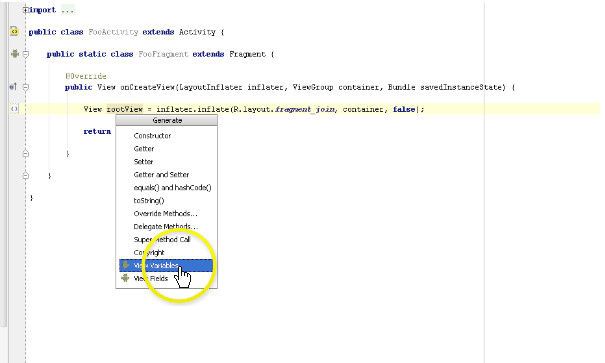This screenshot has height=363, width=605.
Task: Click the Android icon next to View Variables
Action: click(x=125, y=265)
